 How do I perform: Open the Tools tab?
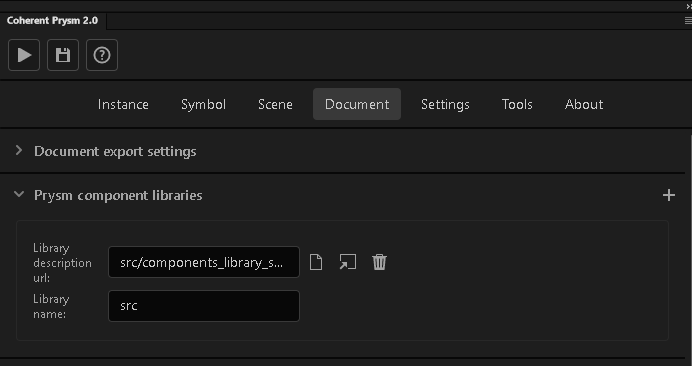[517, 104]
